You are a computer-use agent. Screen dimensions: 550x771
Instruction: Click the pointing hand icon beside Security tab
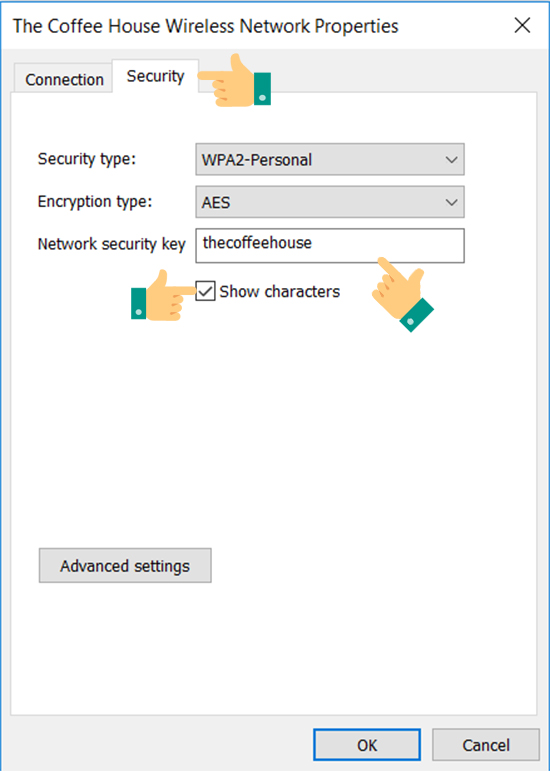pos(234,80)
